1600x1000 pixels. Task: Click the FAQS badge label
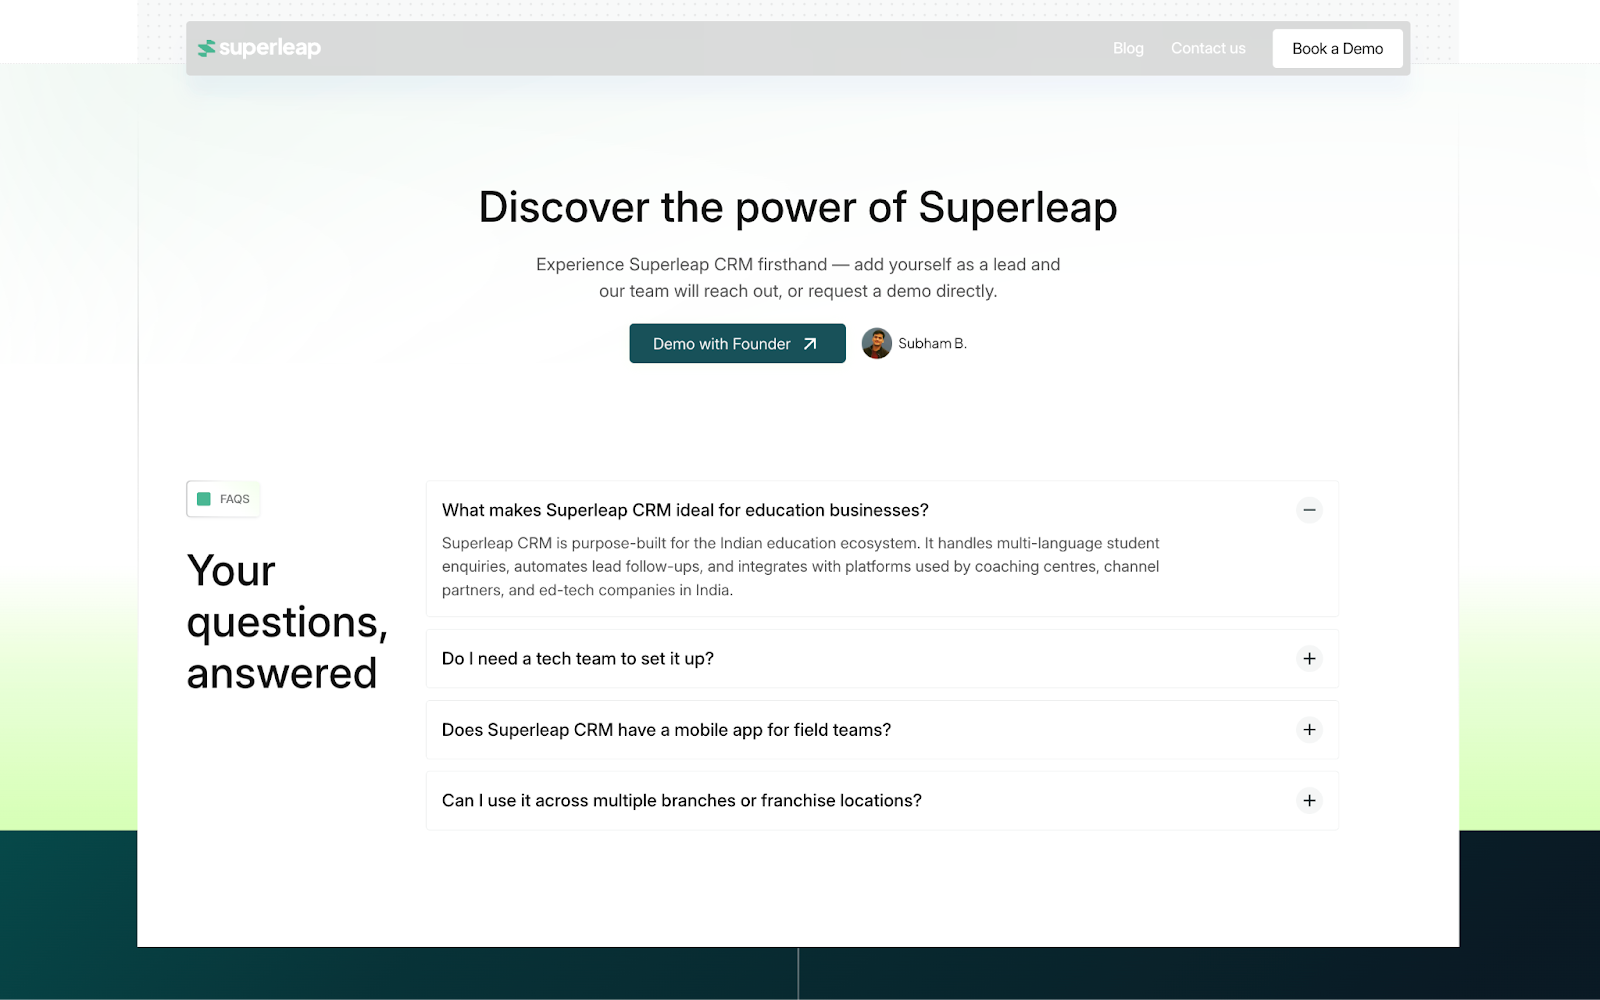pos(224,499)
